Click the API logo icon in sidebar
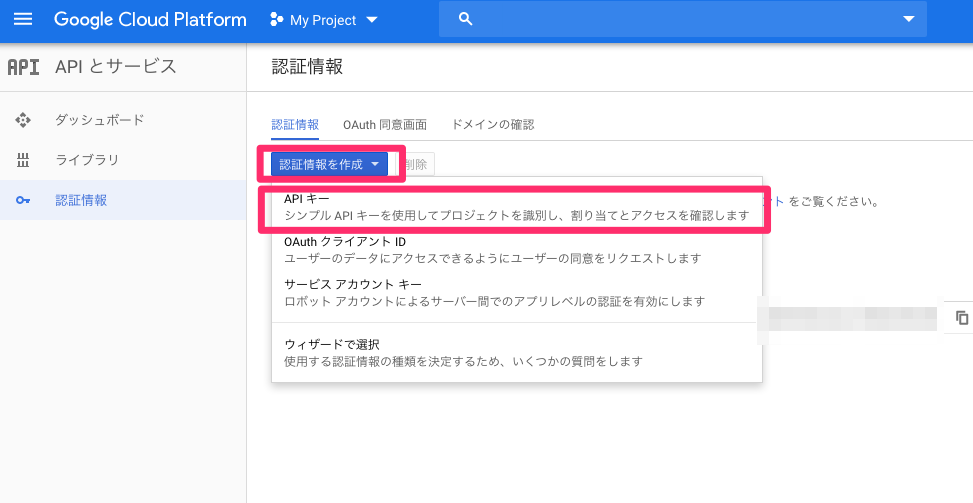The width and height of the screenshot is (973, 503). click(x=23, y=66)
